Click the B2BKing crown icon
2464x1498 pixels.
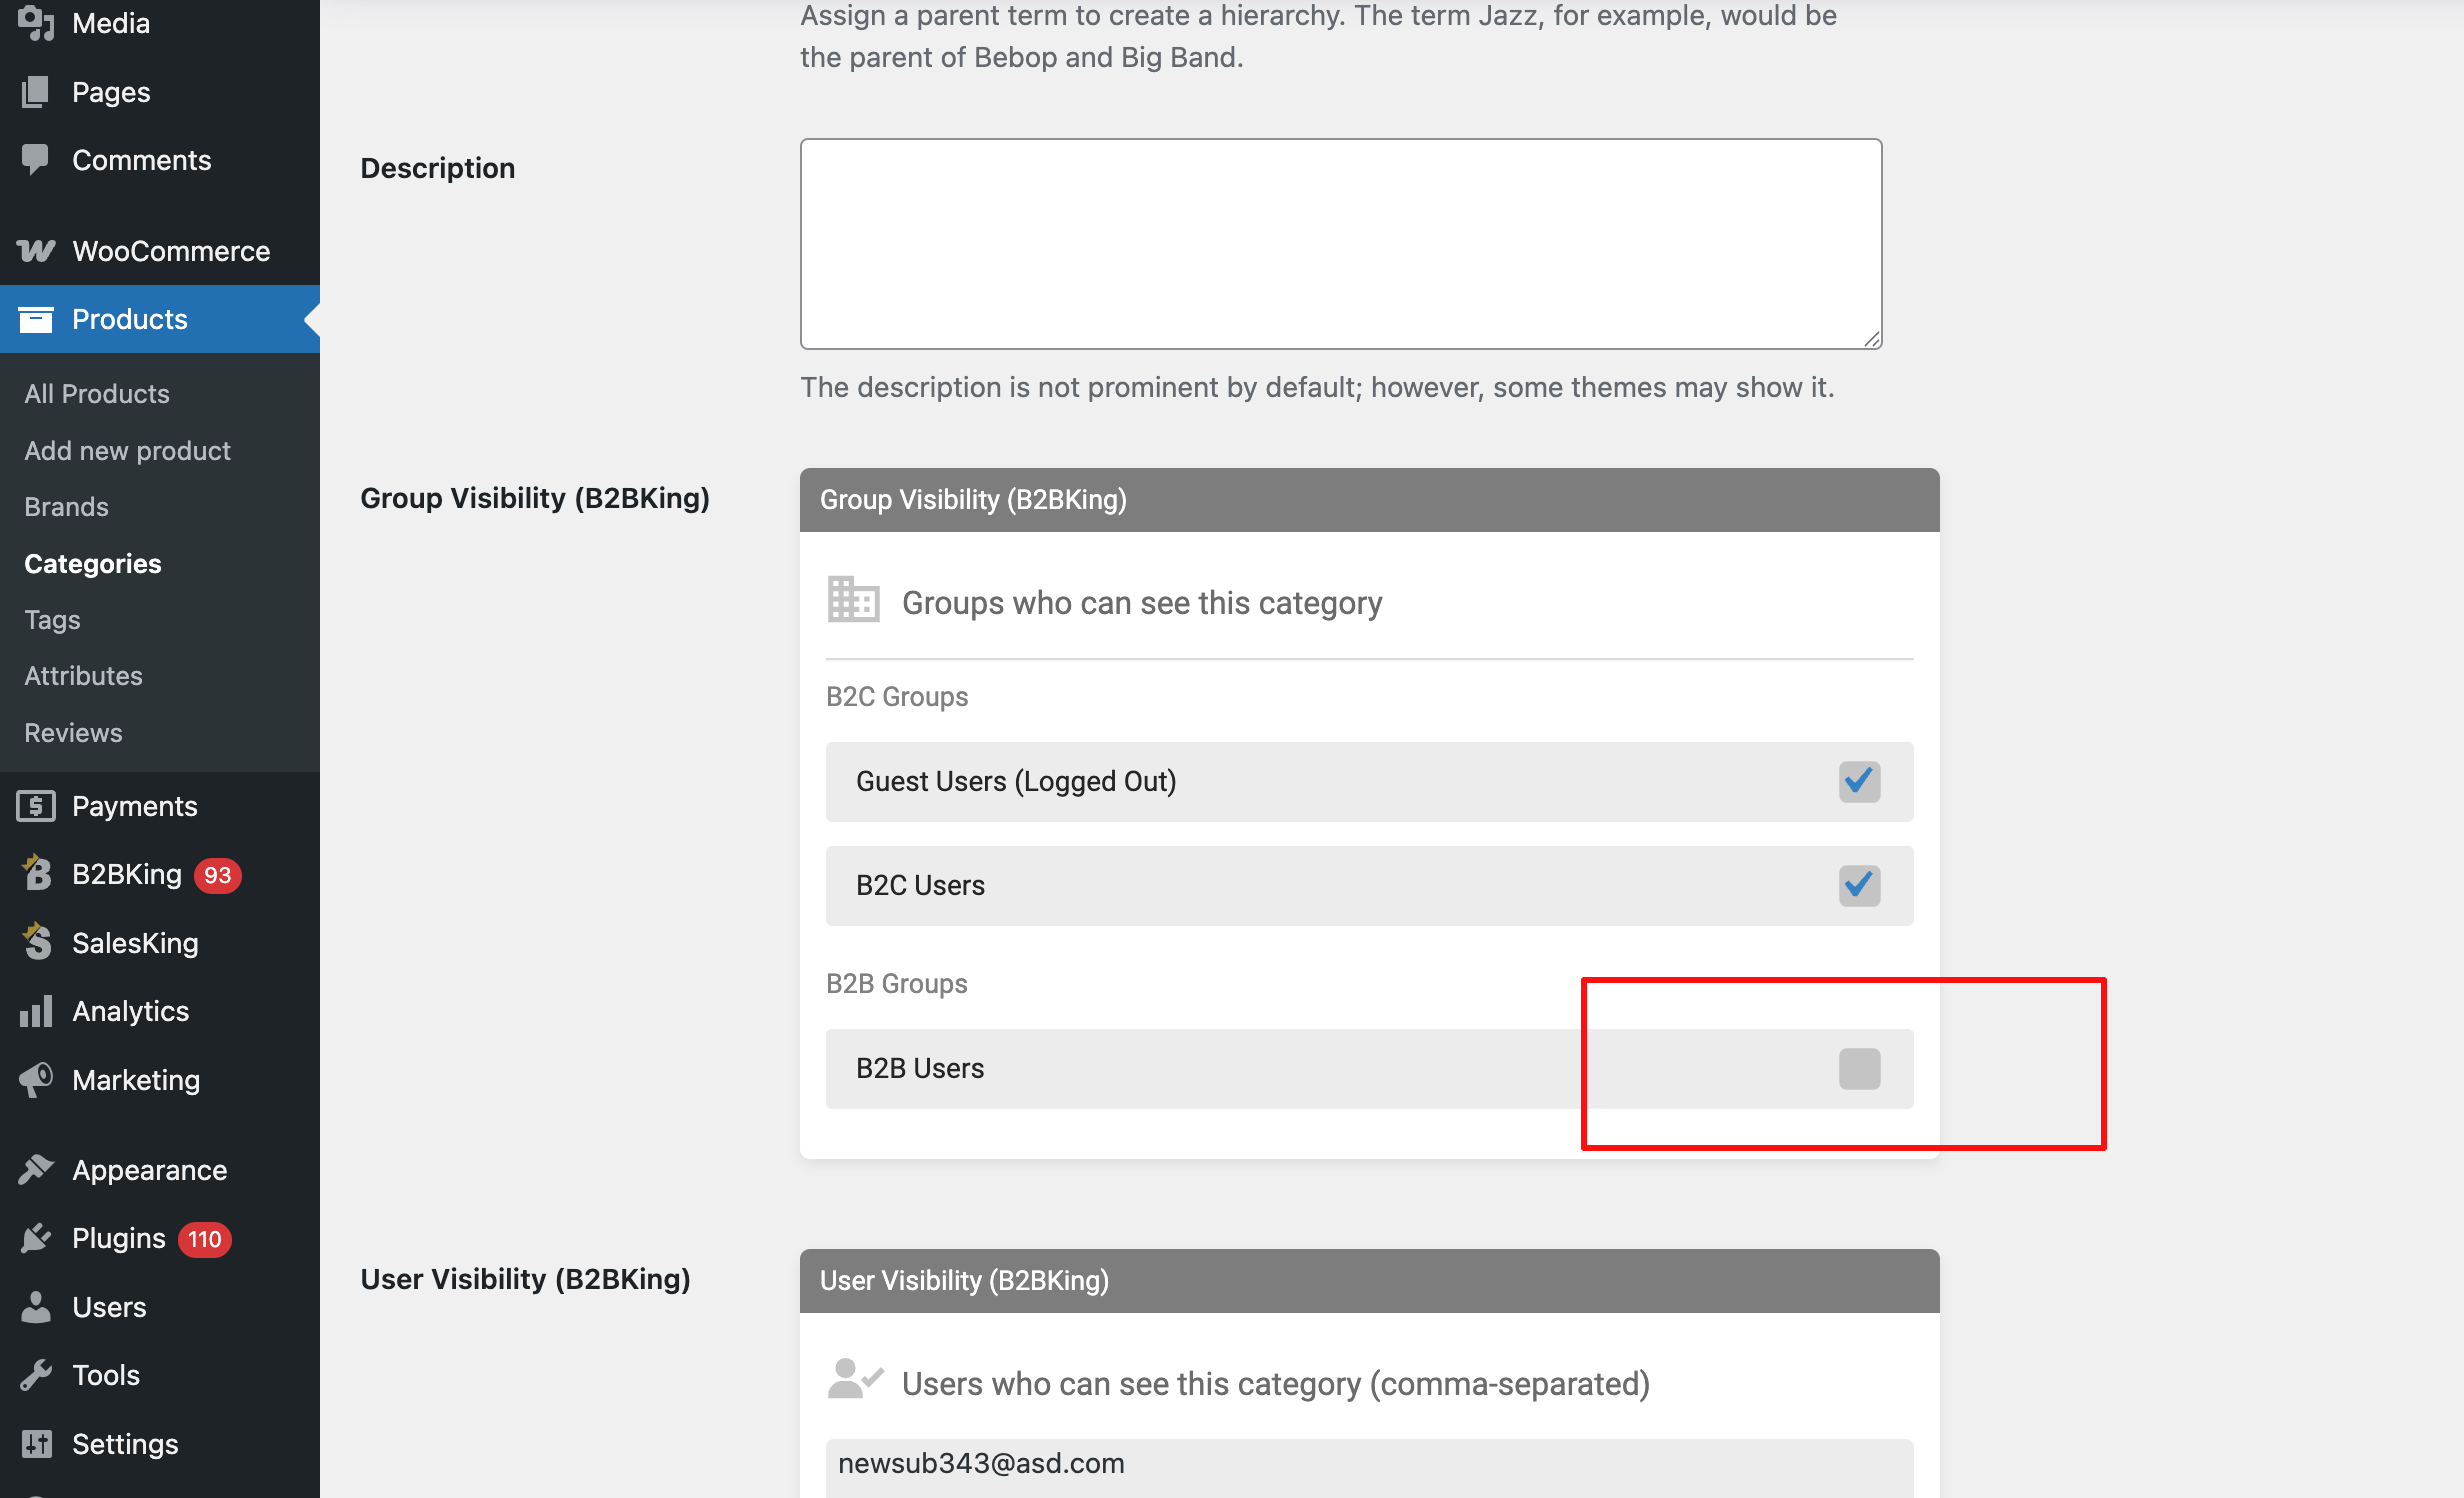tap(36, 873)
